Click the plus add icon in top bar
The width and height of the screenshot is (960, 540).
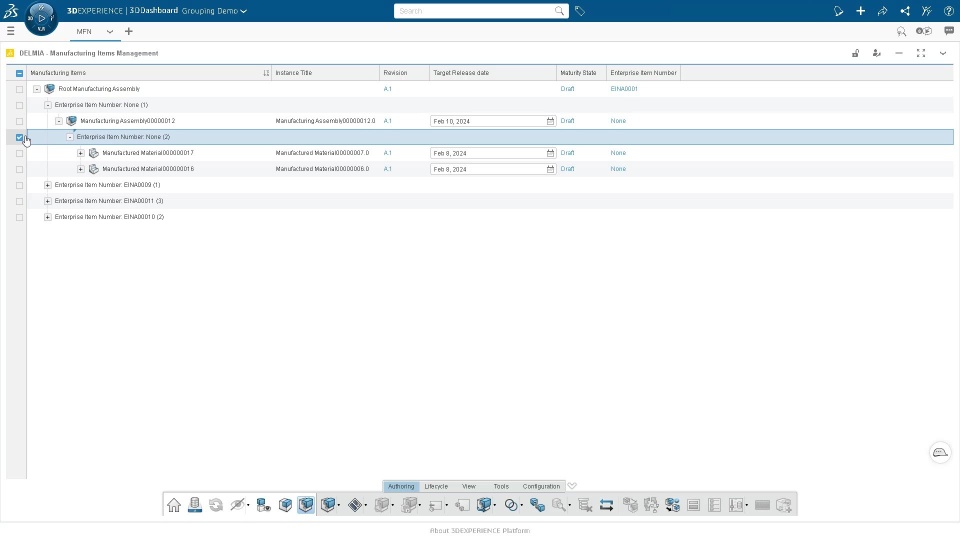[860, 11]
